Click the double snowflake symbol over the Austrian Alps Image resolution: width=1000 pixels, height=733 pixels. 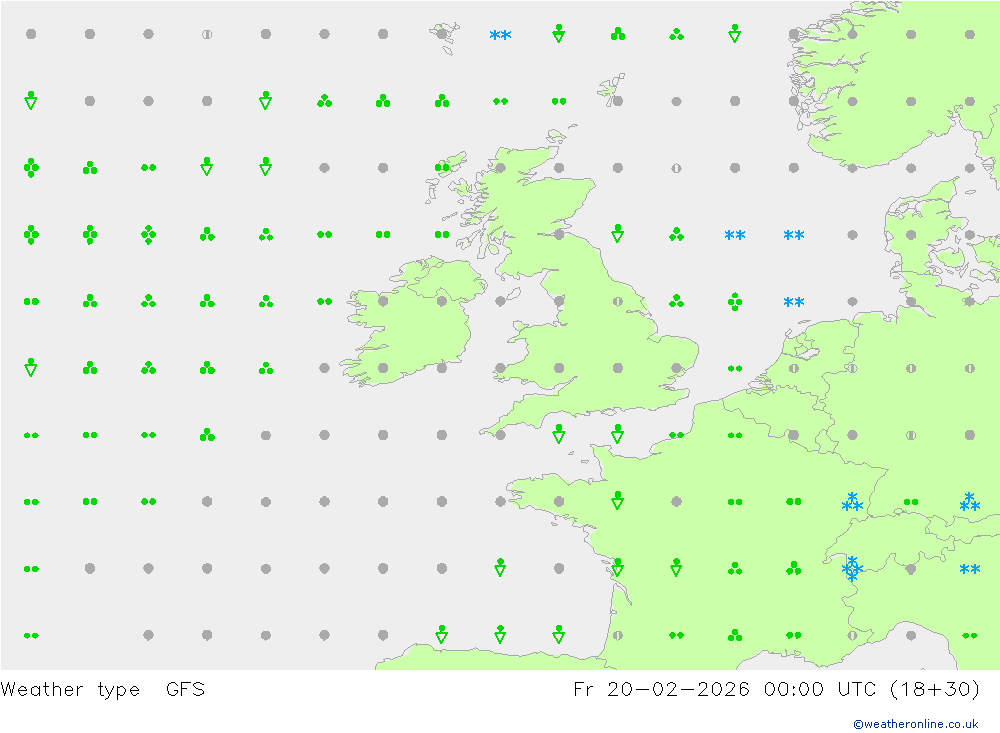969,569
